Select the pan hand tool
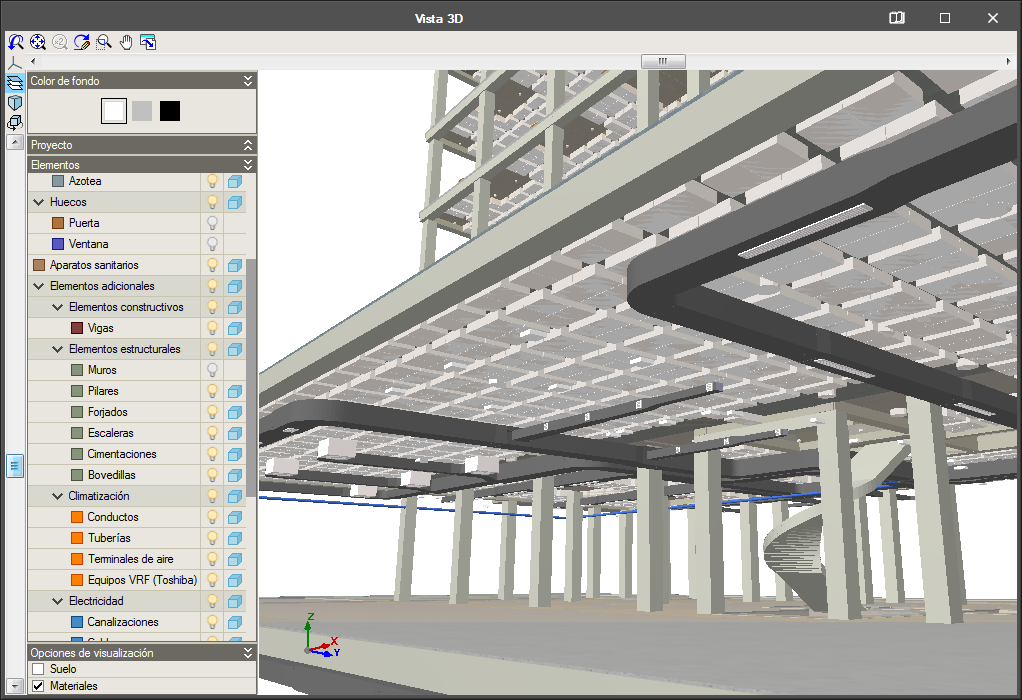The width and height of the screenshot is (1022, 700). tap(126, 42)
